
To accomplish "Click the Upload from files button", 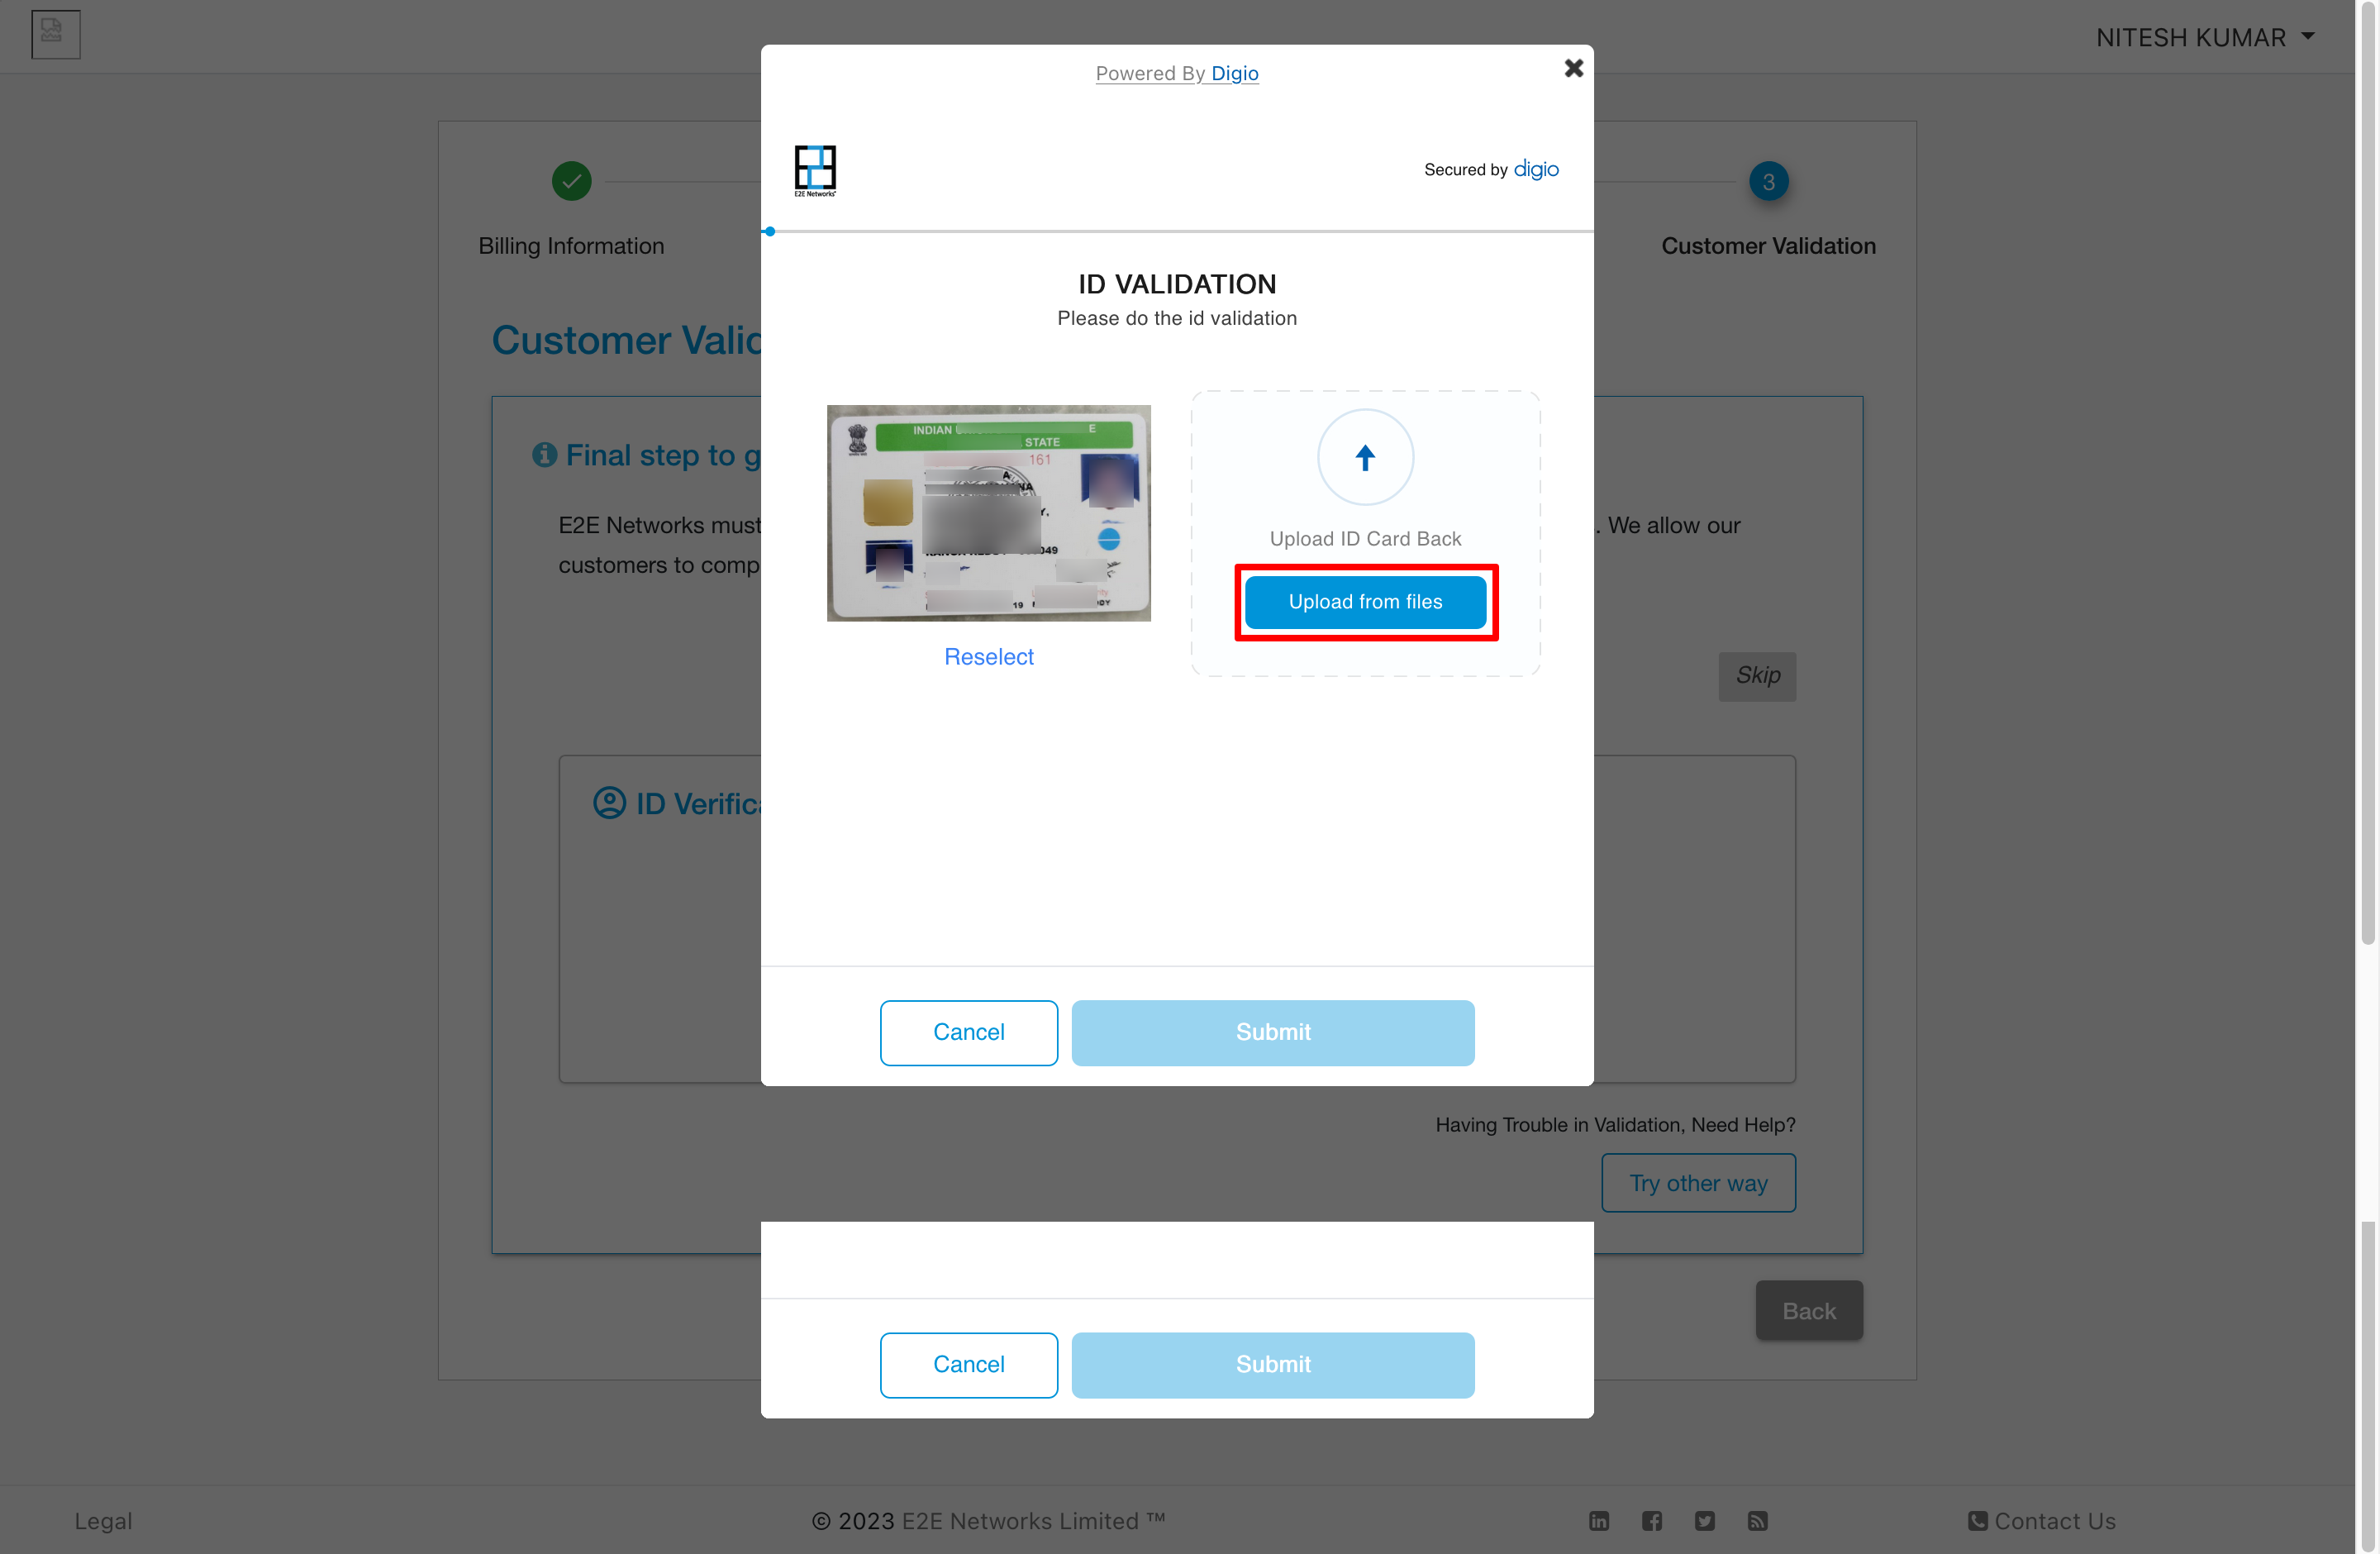I will (1365, 602).
